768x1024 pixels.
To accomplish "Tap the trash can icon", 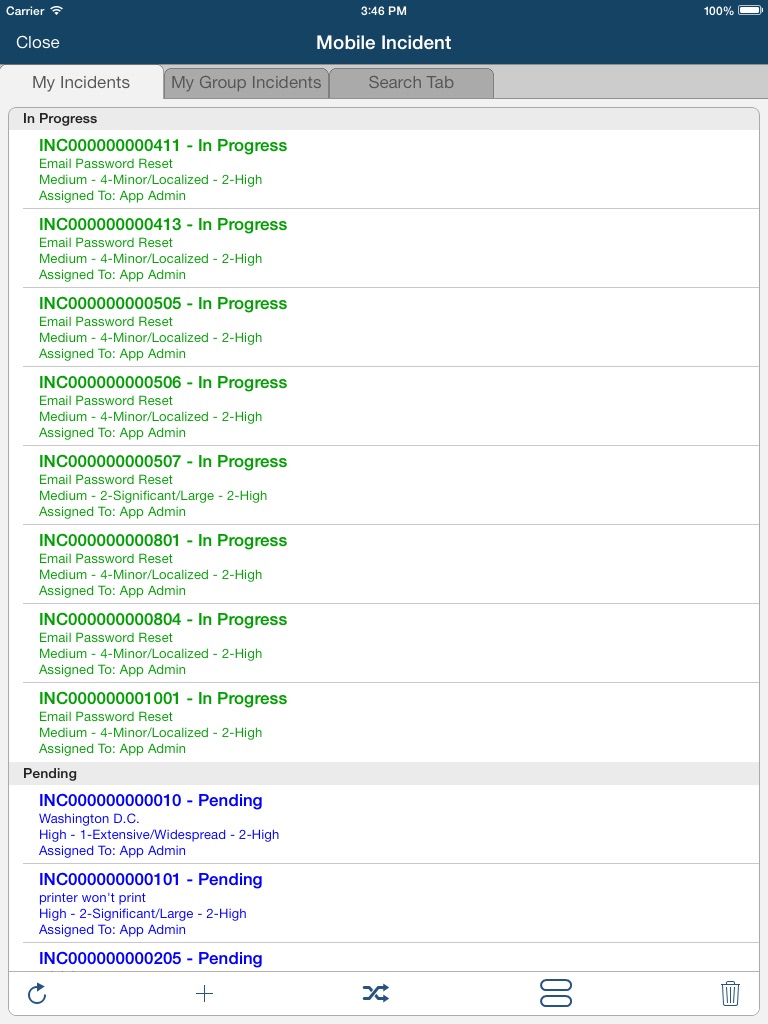I will [x=730, y=993].
